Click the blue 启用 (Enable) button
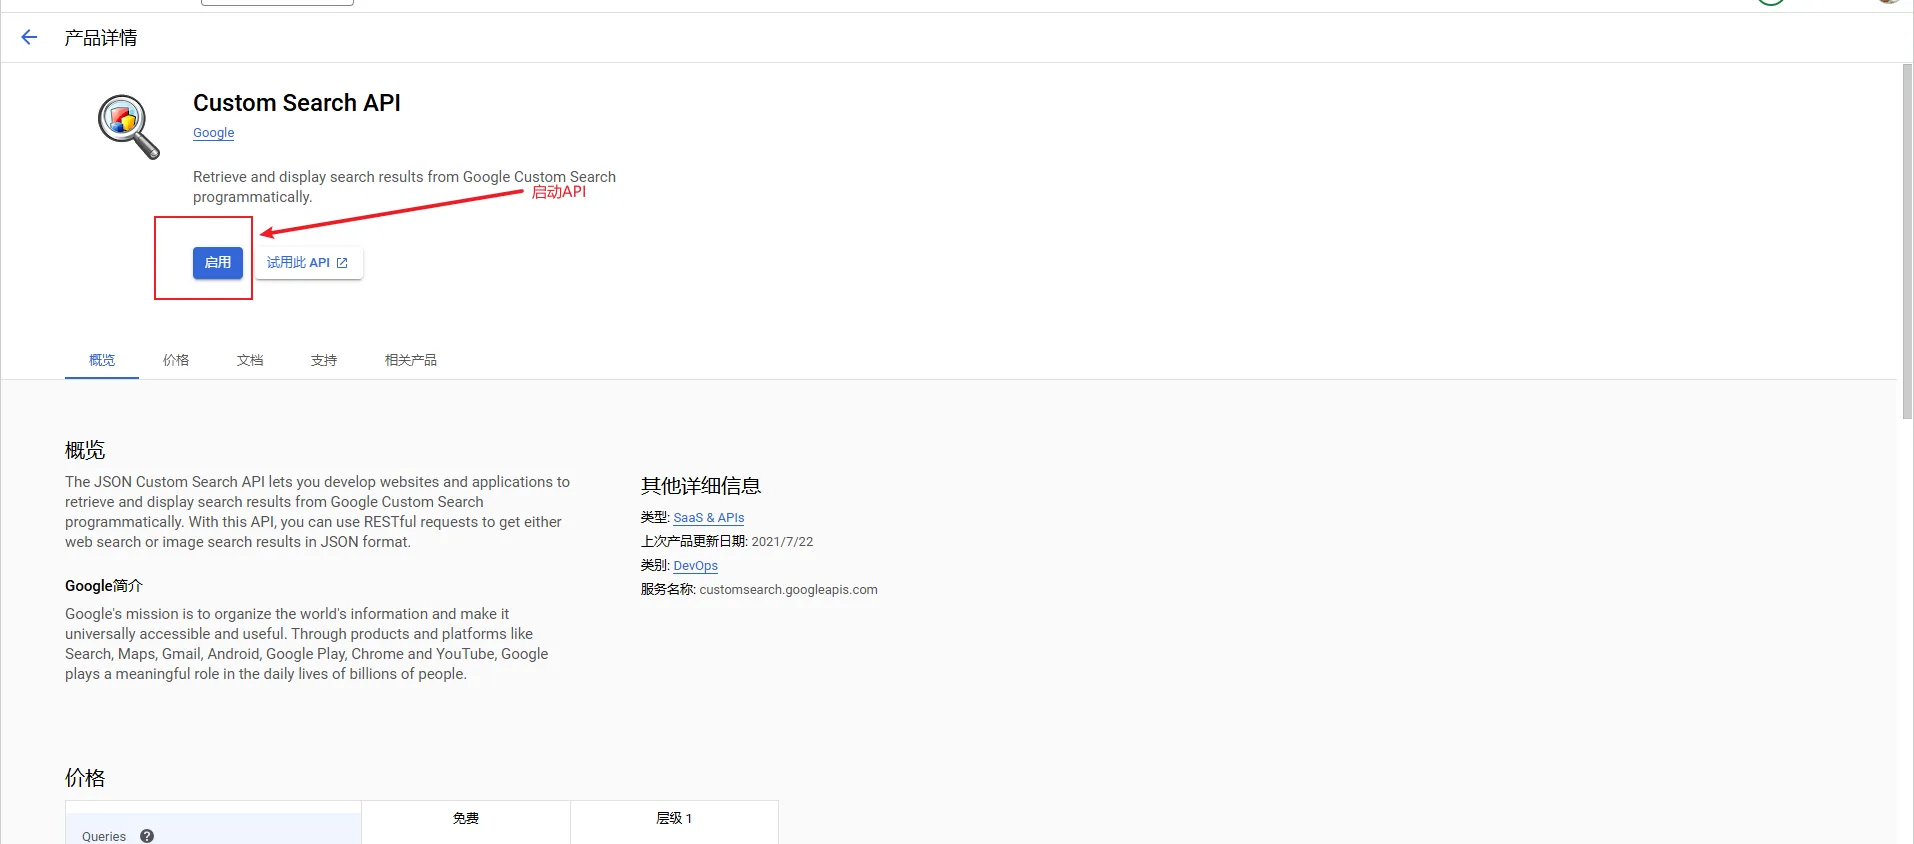 [x=218, y=262]
